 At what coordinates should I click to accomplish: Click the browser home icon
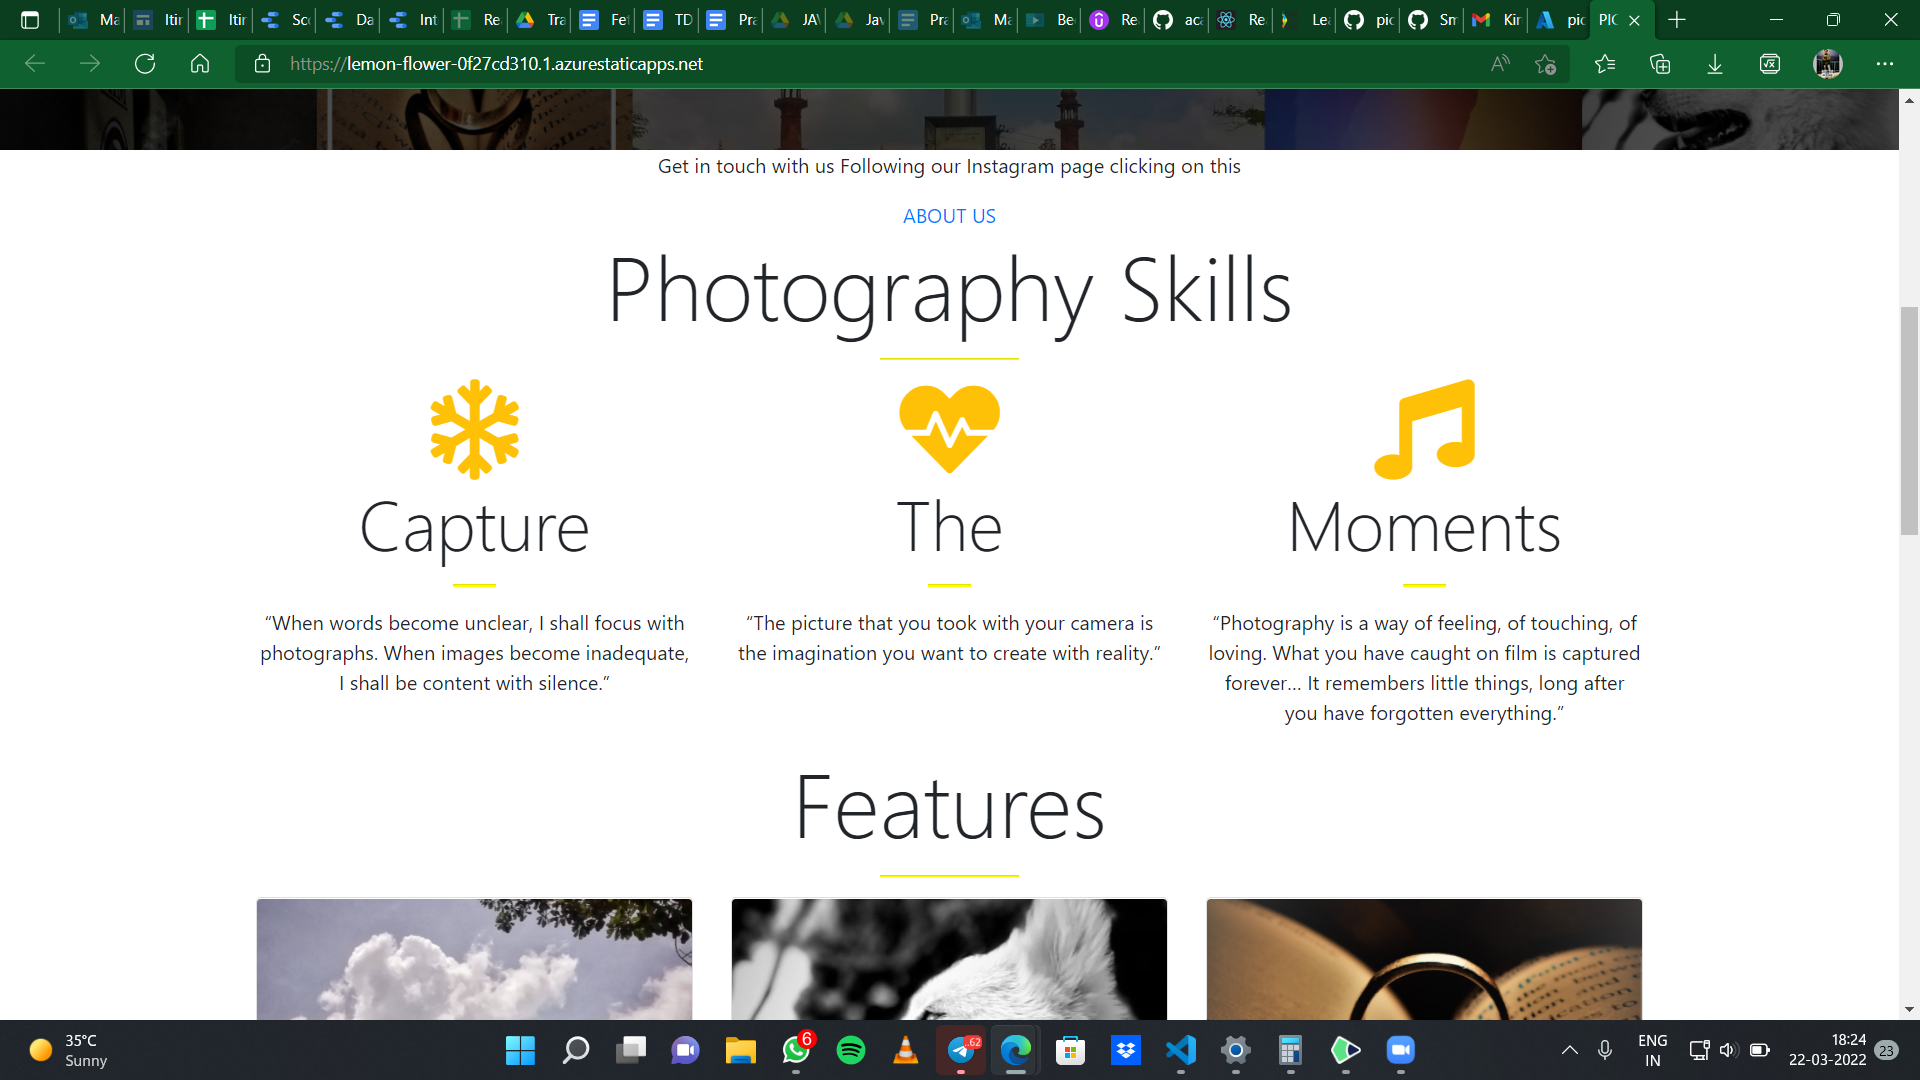(x=200, y=64)
